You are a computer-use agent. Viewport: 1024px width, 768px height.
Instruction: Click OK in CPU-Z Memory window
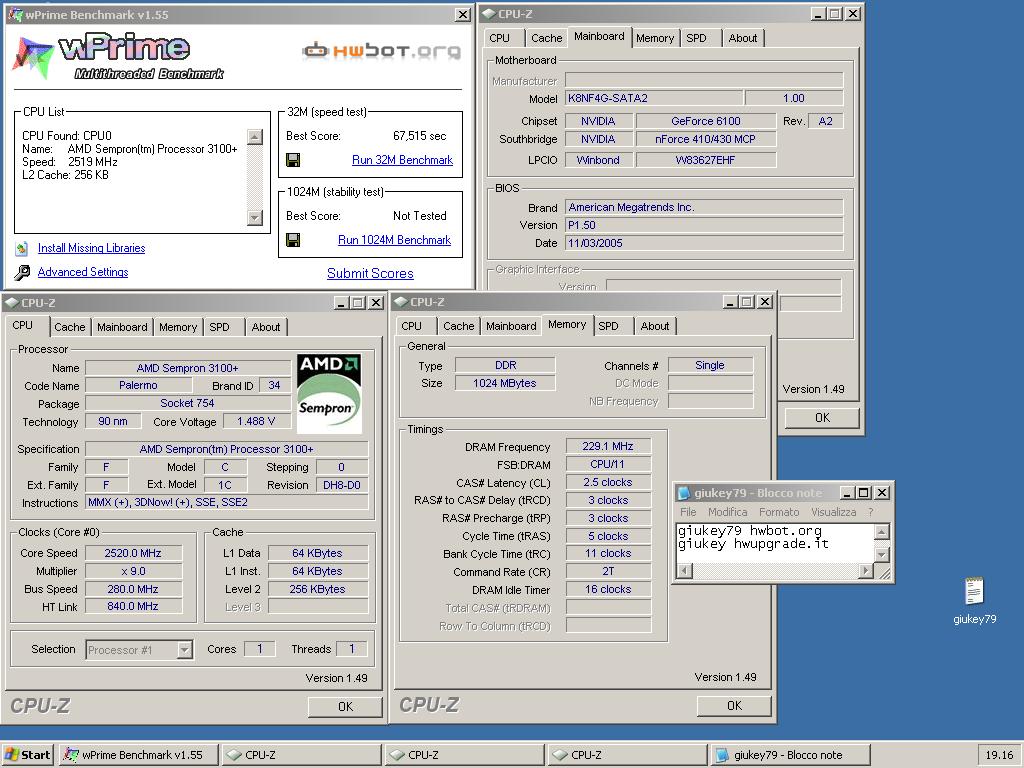point(734,706)
